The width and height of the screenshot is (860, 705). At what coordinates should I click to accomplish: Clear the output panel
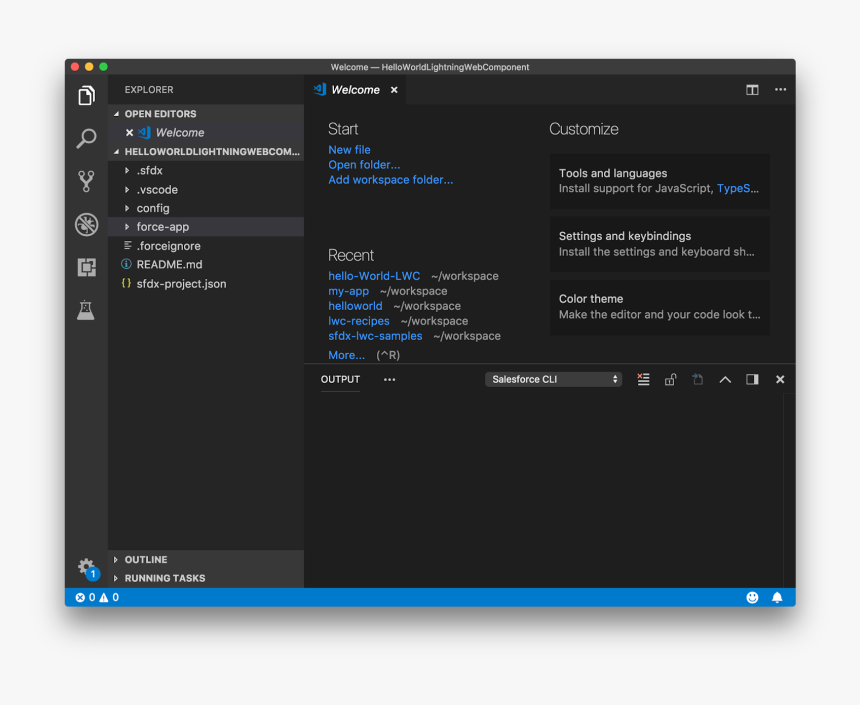click(643, 380)
